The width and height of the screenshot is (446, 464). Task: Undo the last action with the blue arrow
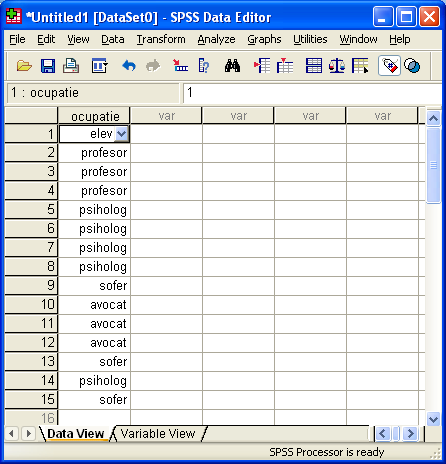pyautogui.click(x=129, y=66)
